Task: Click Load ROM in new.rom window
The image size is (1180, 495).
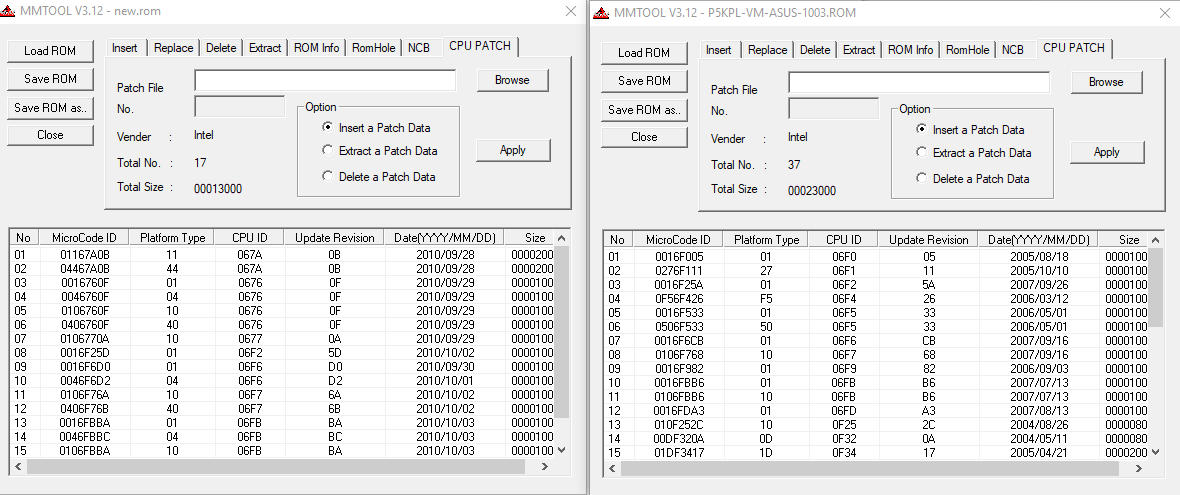Action: tap(50, 51)
